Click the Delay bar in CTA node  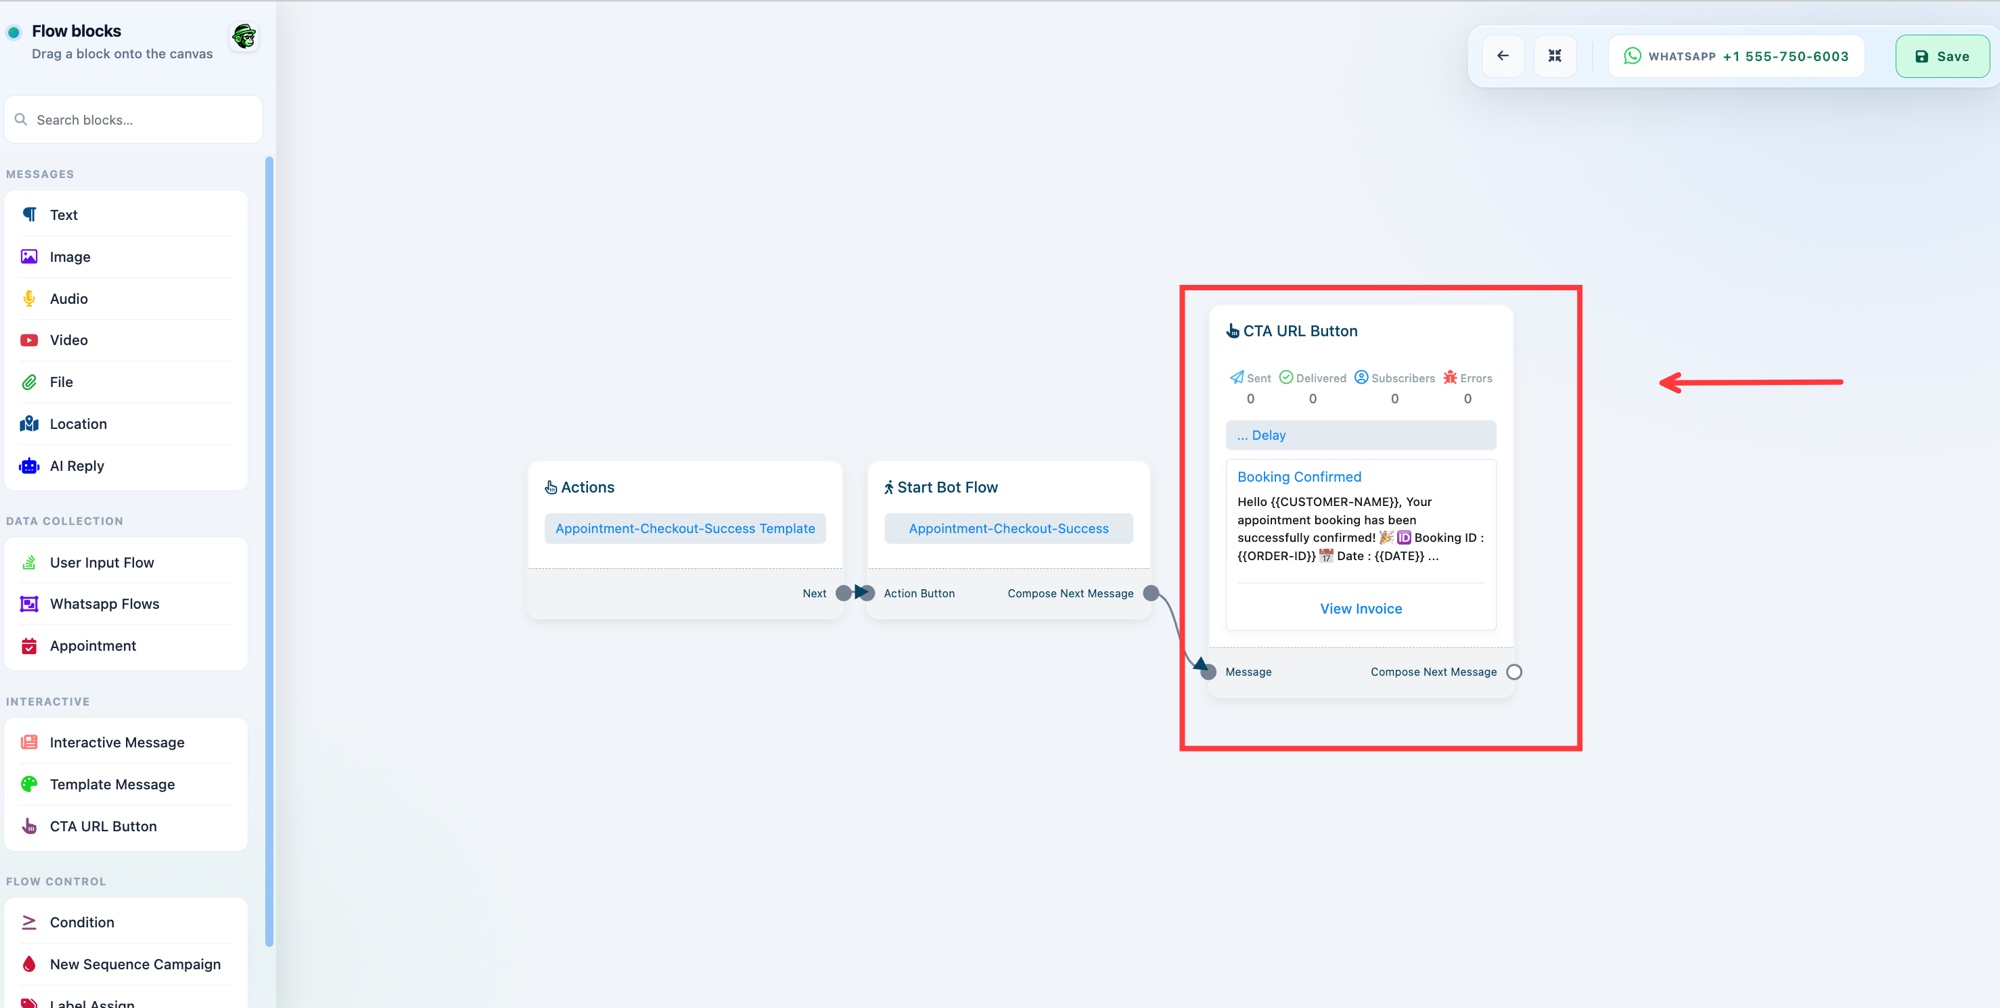[x=1361, y=435]
